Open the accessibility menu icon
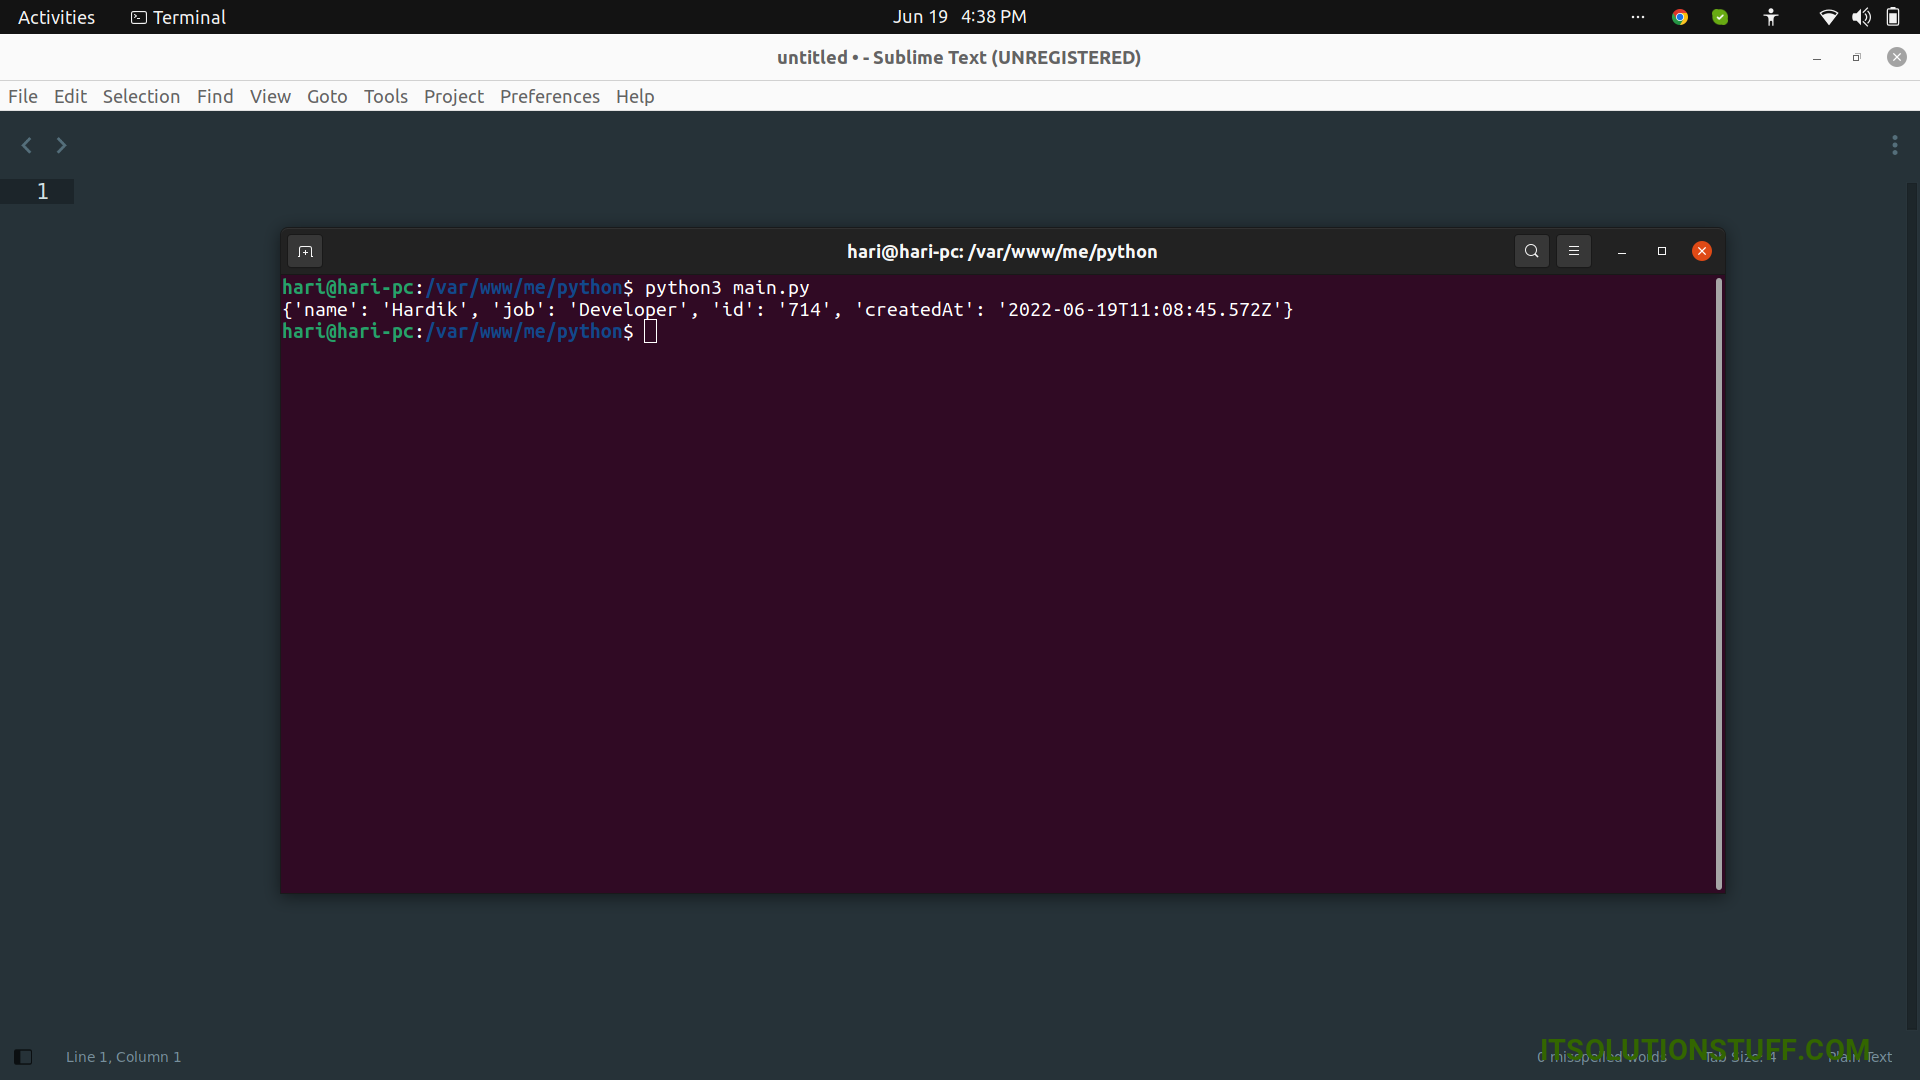Viewport: 1920px width, 1080px height. point(1770,16)
